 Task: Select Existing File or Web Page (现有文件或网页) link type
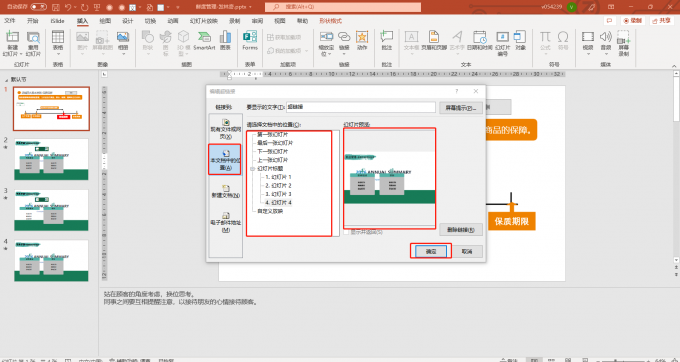226,129
